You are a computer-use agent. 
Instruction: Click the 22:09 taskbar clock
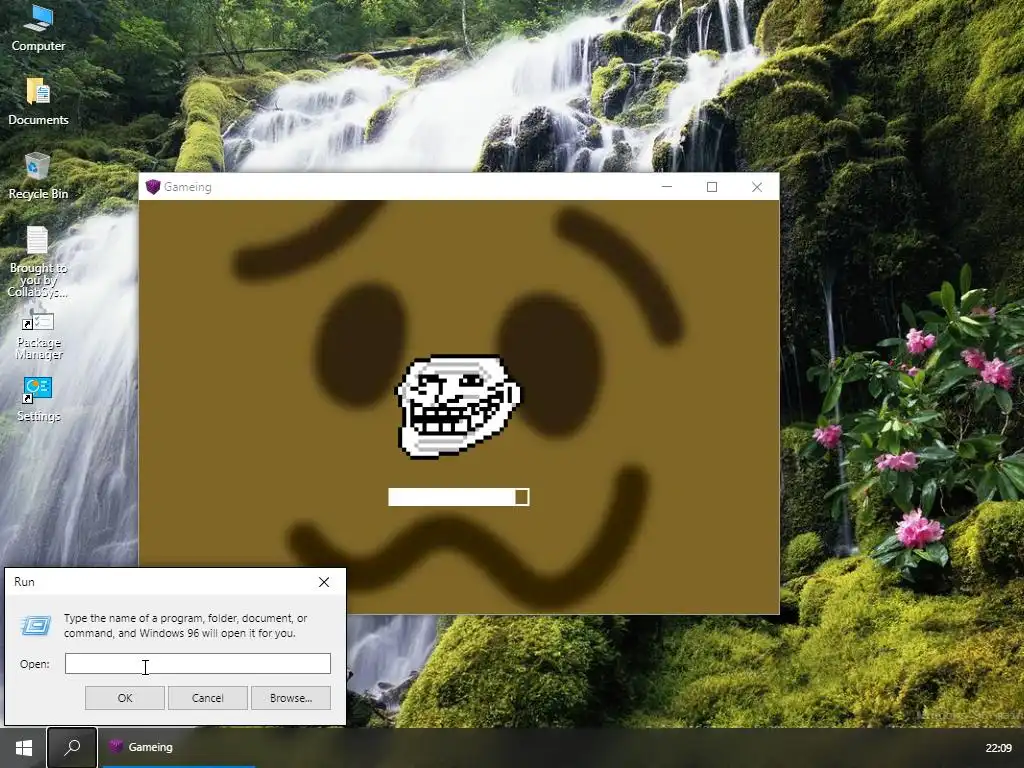(999, 748)
